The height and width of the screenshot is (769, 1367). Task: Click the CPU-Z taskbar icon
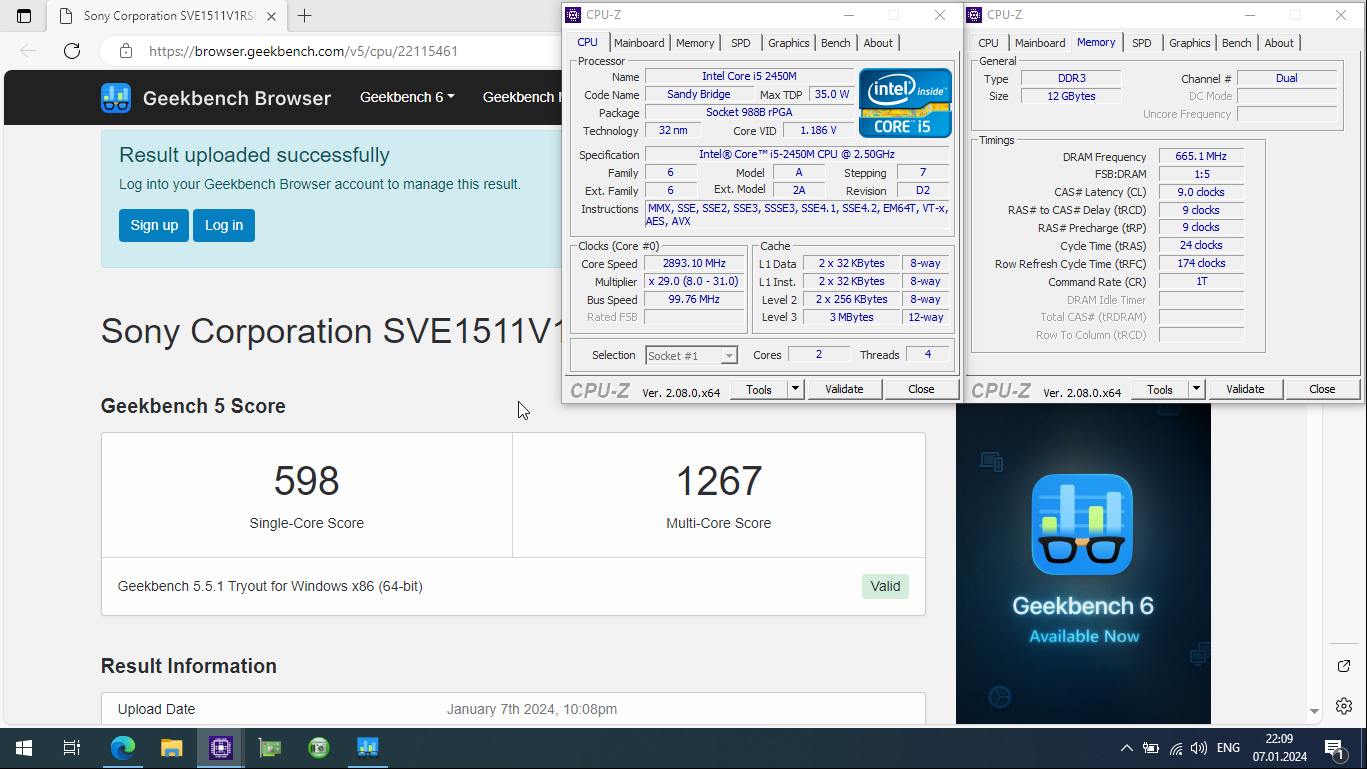click(x=221, y=748)
